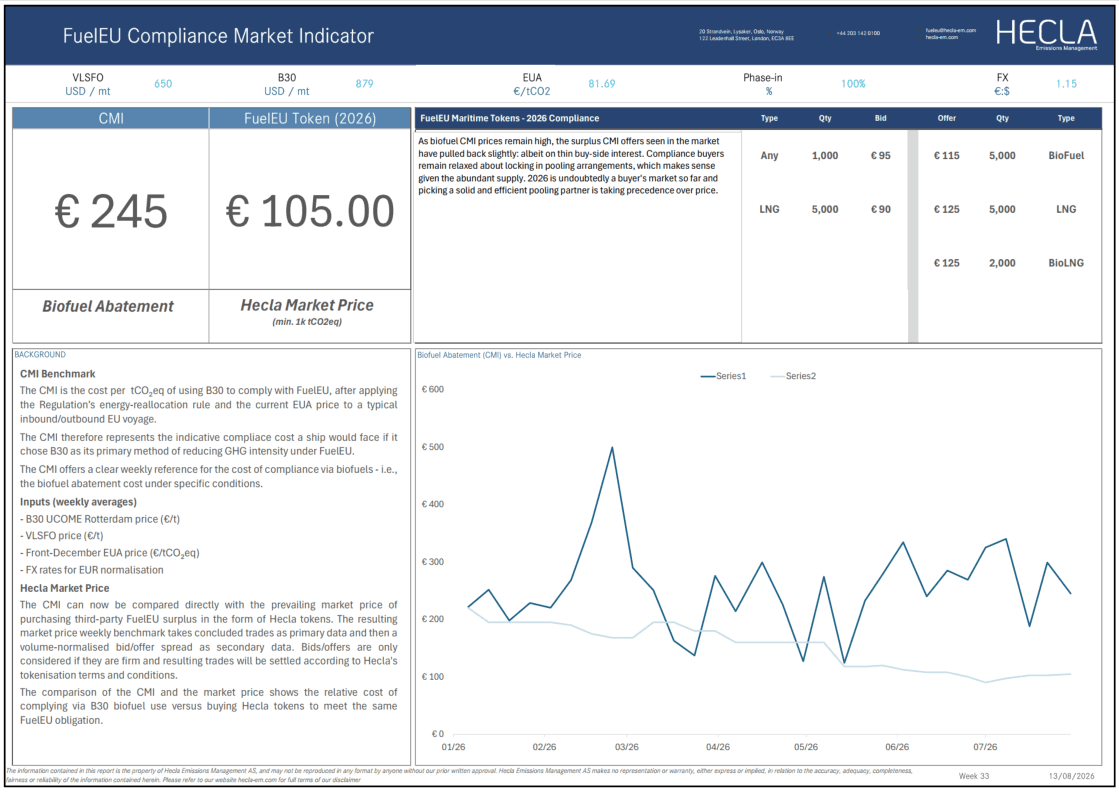Click the Series2 legend entry
Image resolution: width=1119 pixels, height=792 pixels.
pos(793,376)
